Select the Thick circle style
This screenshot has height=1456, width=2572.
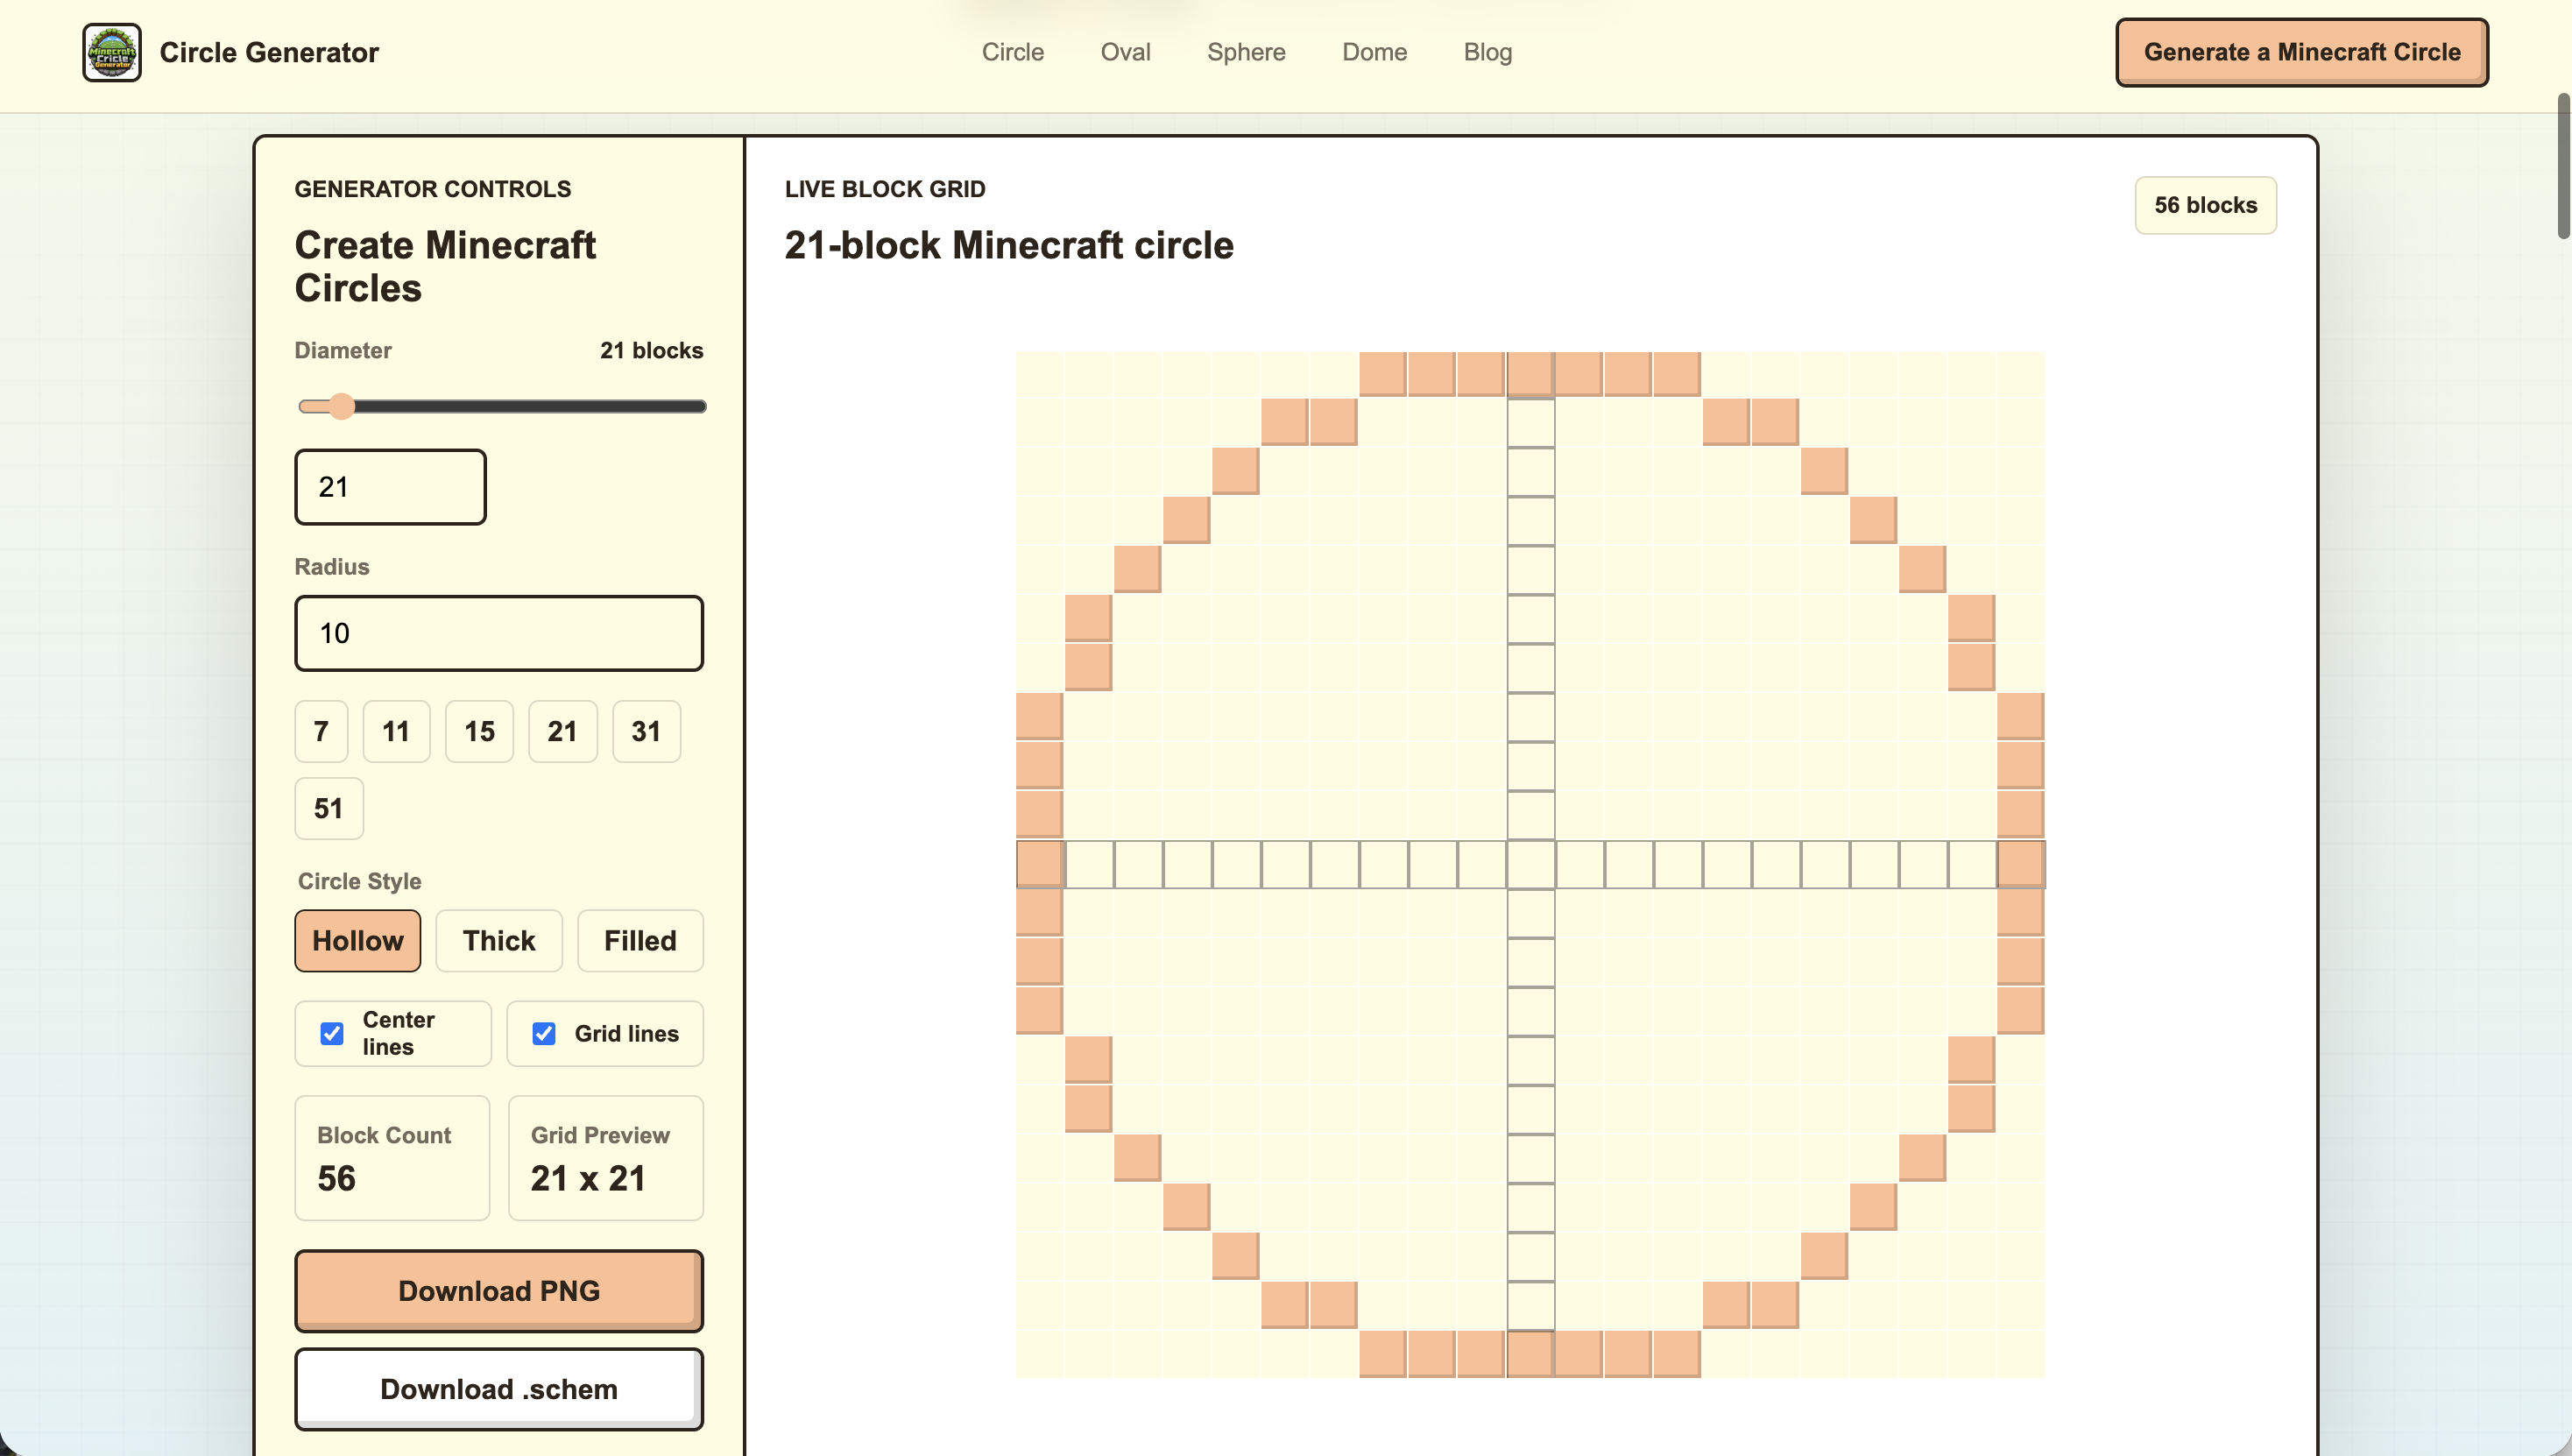(x=498, y=940)
